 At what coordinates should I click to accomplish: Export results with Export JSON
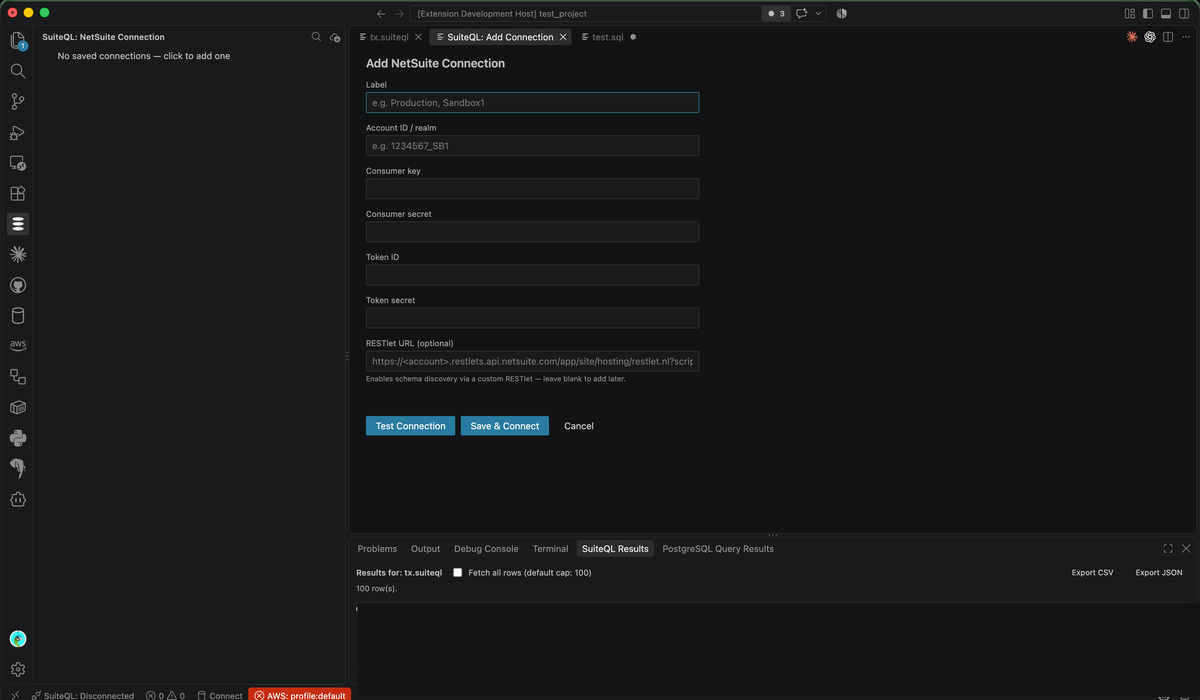point(1159,573)
